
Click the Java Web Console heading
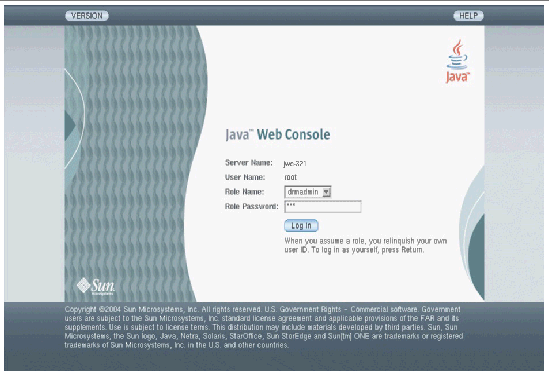tap(278, 135)
